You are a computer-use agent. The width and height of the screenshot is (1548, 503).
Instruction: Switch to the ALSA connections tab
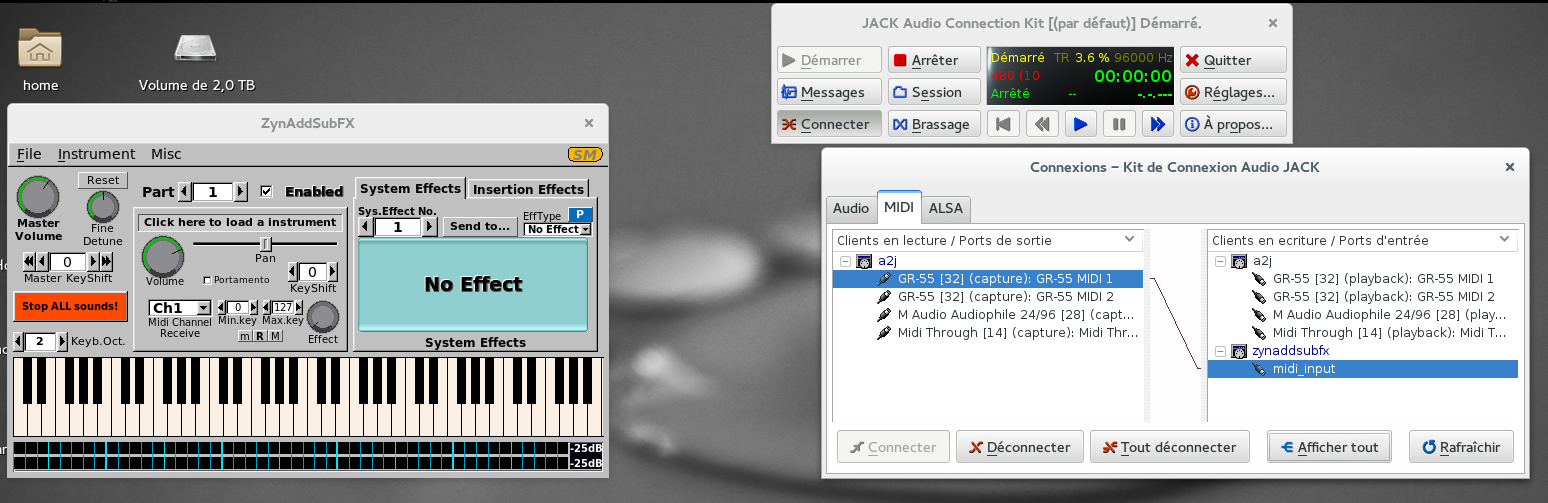click(946, 208)
